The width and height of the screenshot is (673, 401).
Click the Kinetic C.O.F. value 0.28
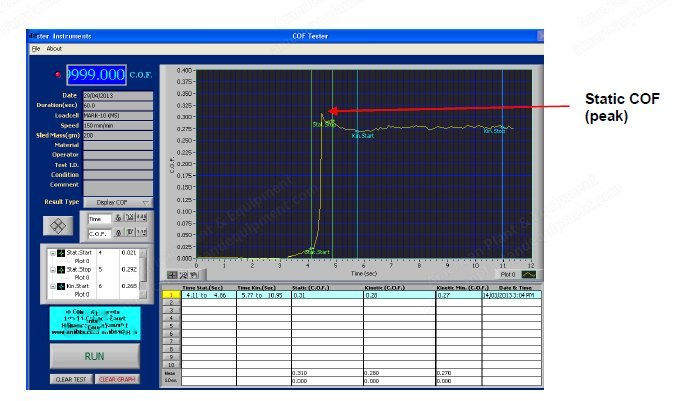coord(399,295)
